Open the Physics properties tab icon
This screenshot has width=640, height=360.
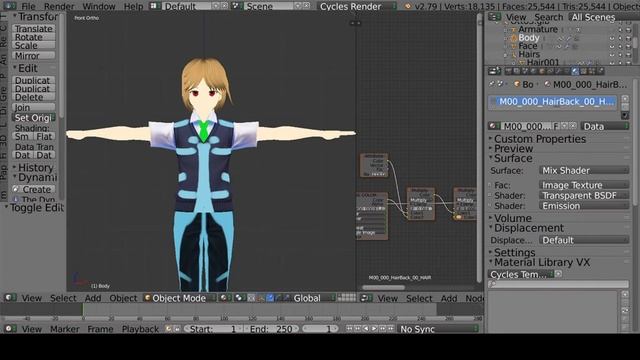pyautogui.click(x=601, y=71)
